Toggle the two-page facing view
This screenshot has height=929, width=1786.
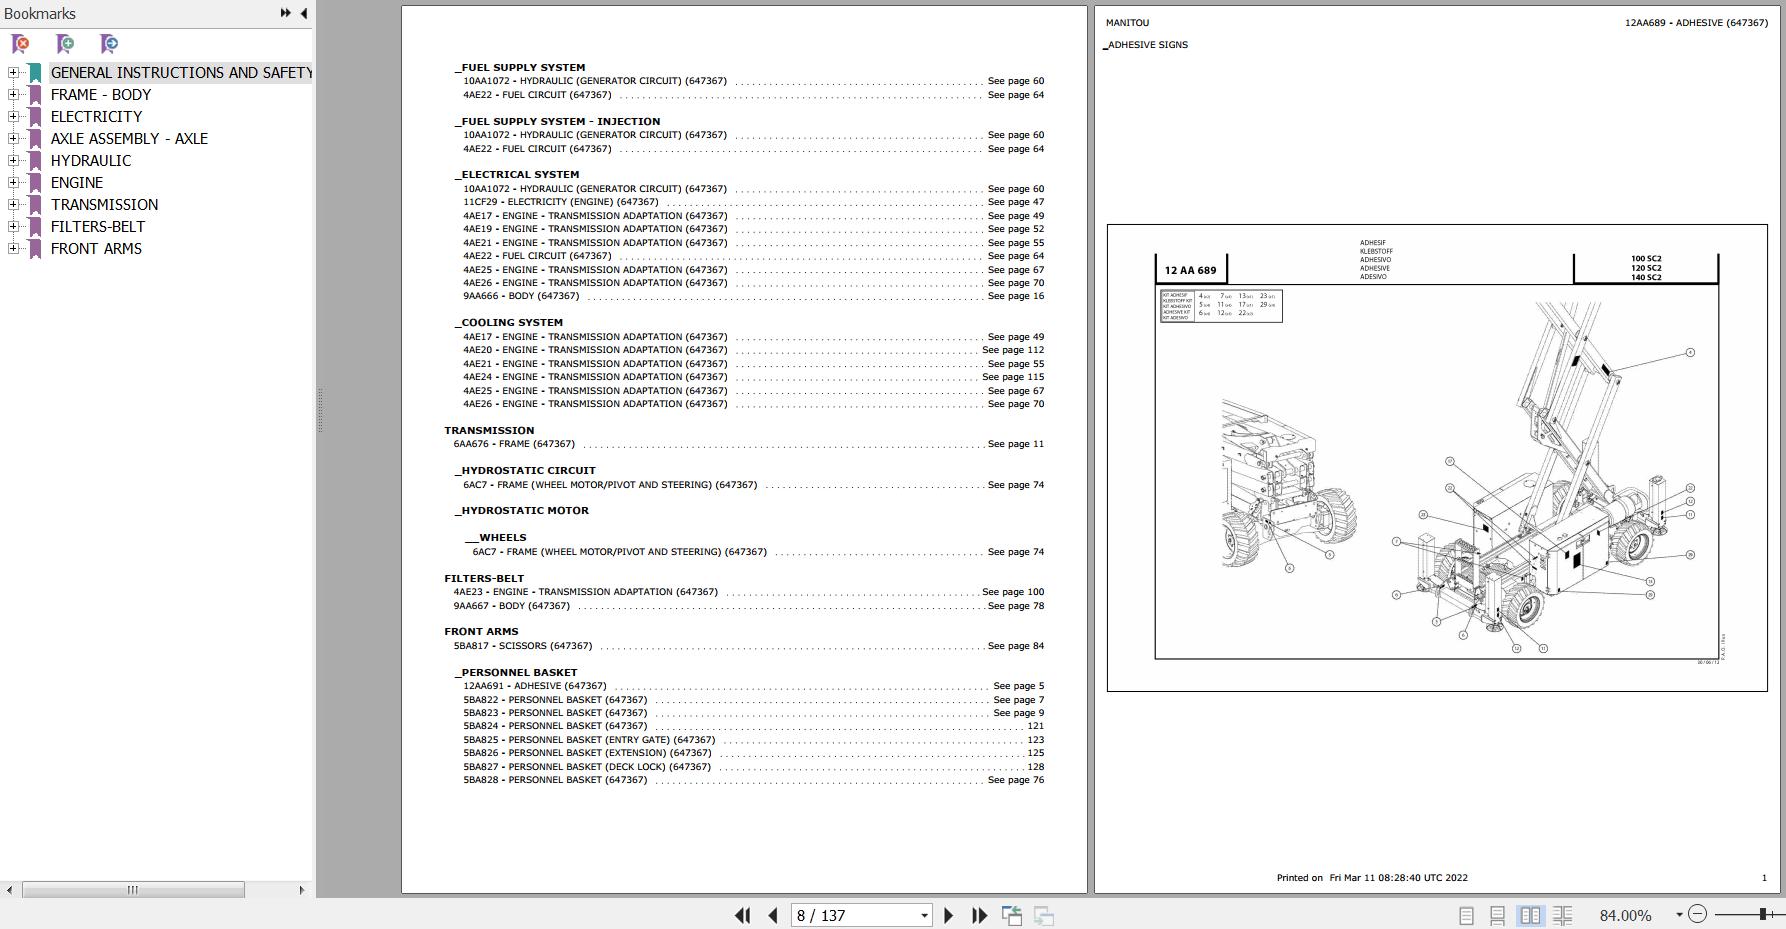[1530, 915]
